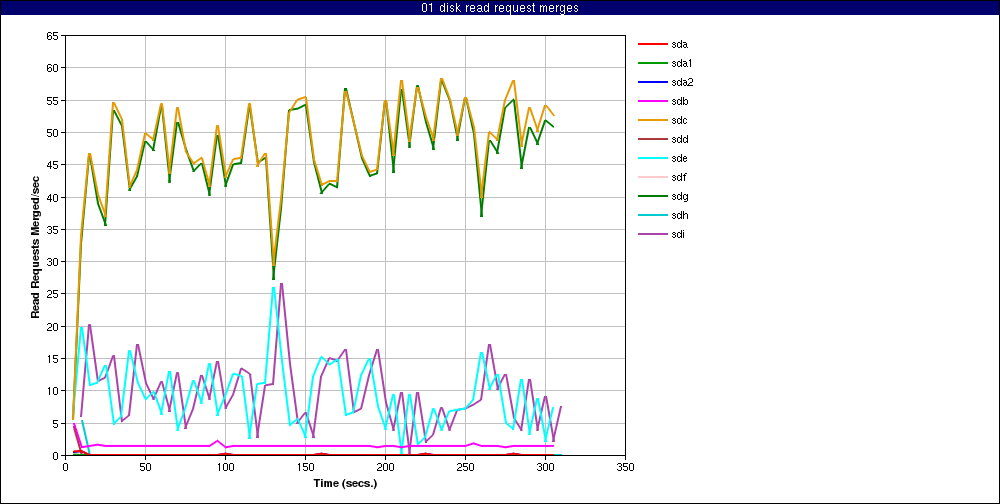Viewport: 1000px width, 504px height.
Task: Select the sdg legend label
Action: tap(680, 196)
